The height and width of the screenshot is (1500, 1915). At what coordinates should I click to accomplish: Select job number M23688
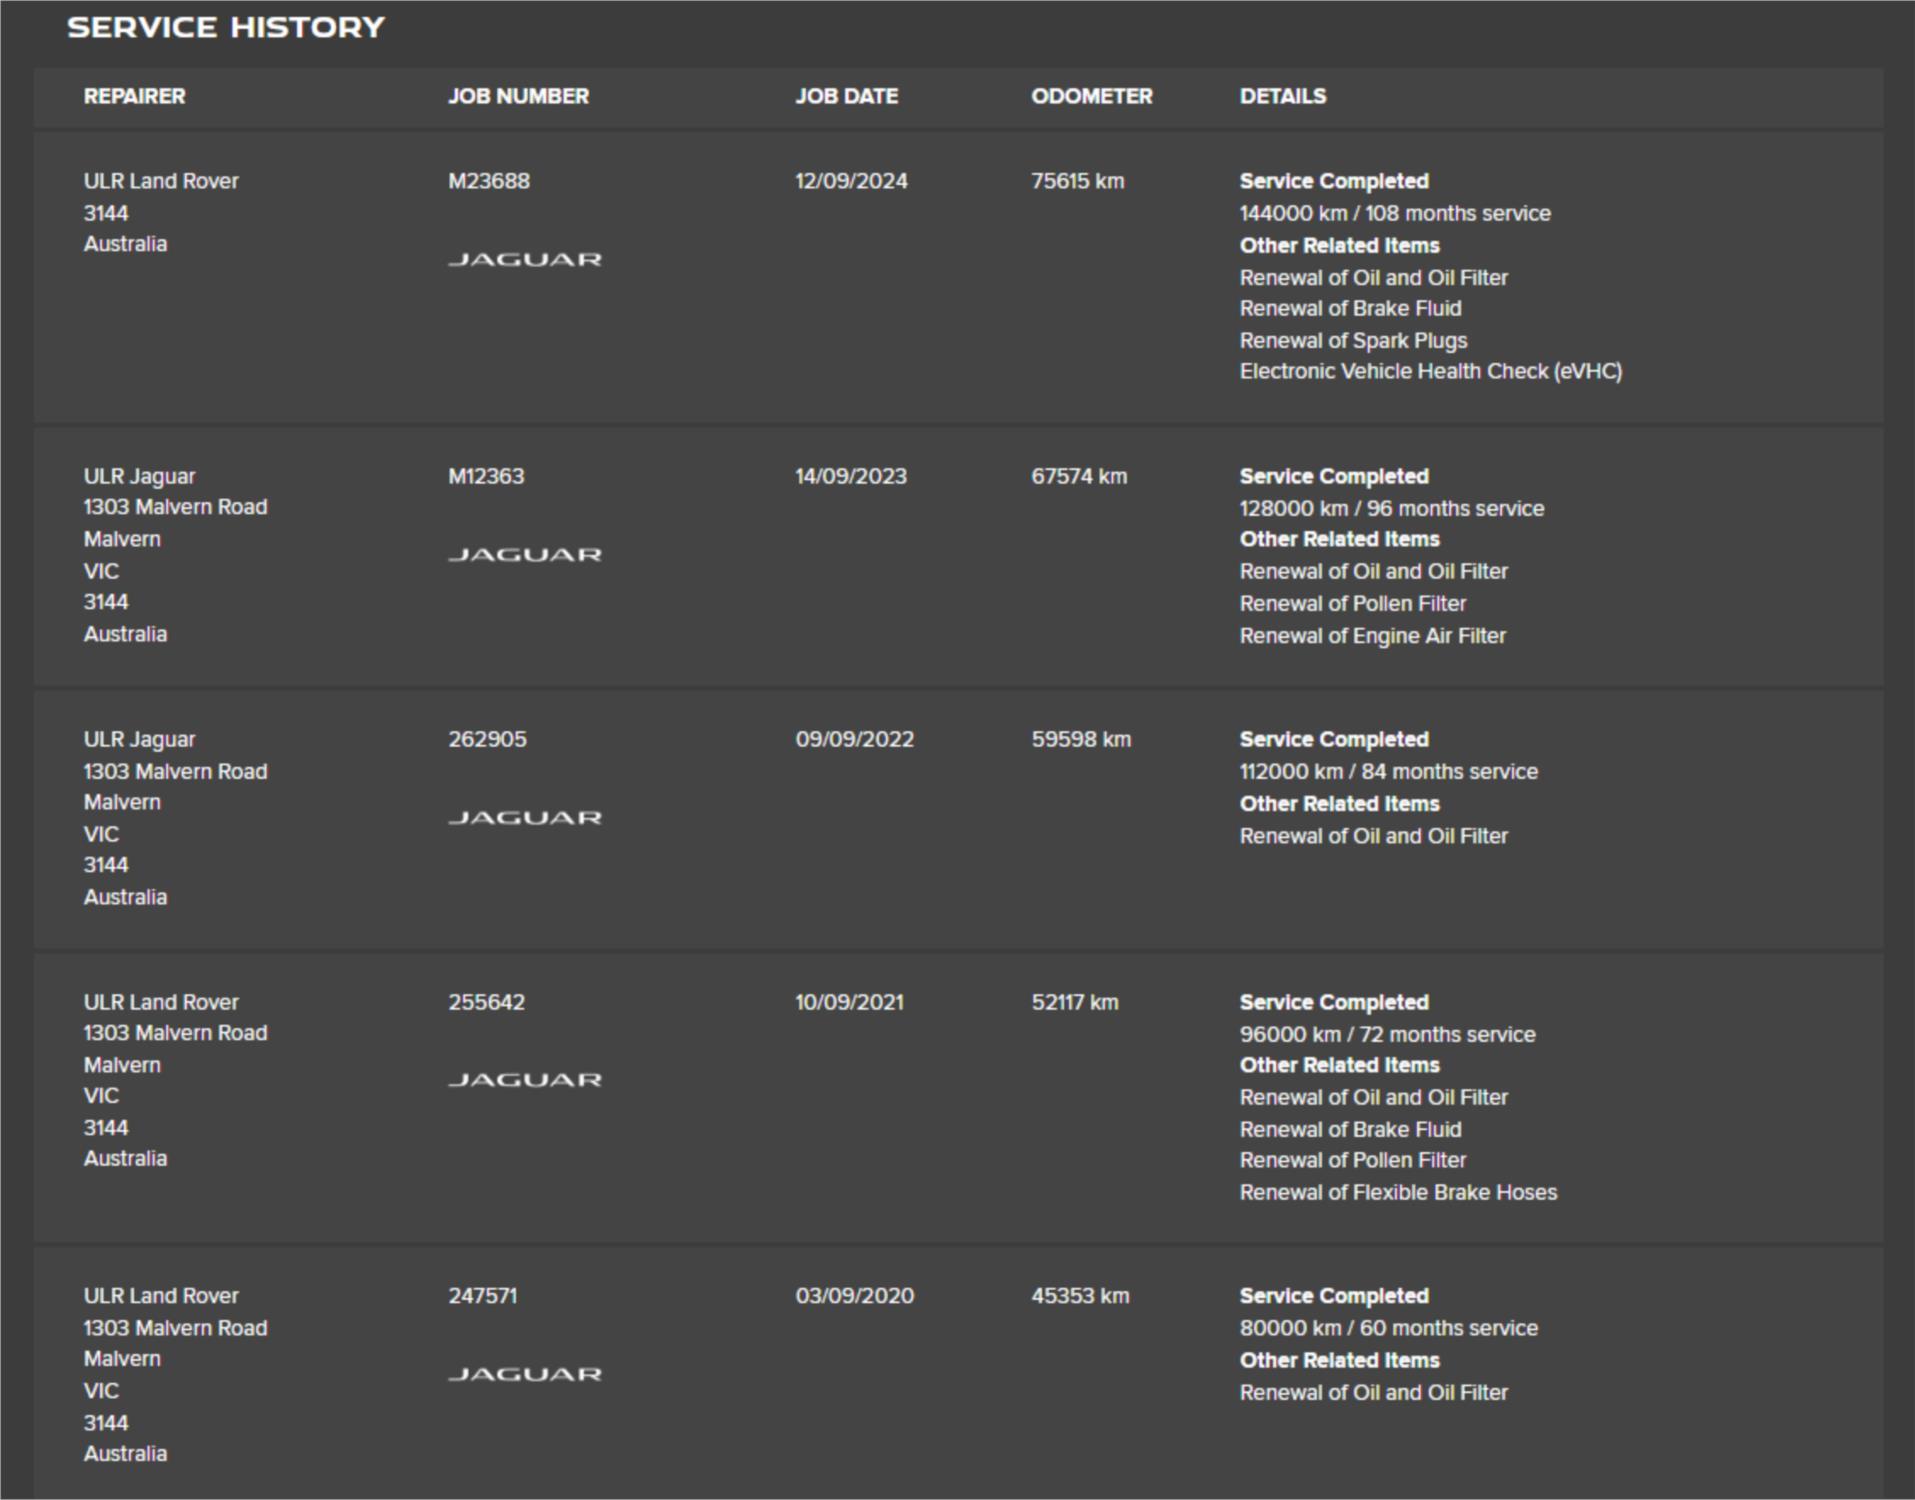[488, 181]
